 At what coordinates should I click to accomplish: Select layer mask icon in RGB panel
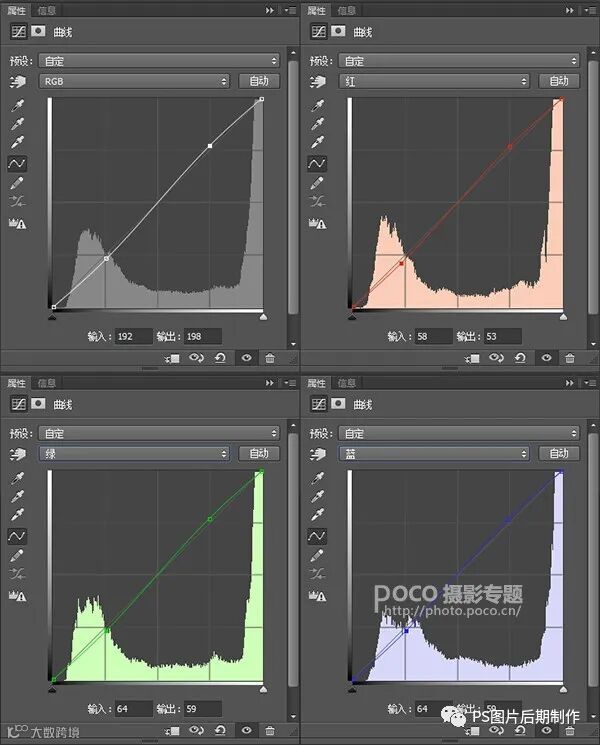38,31
